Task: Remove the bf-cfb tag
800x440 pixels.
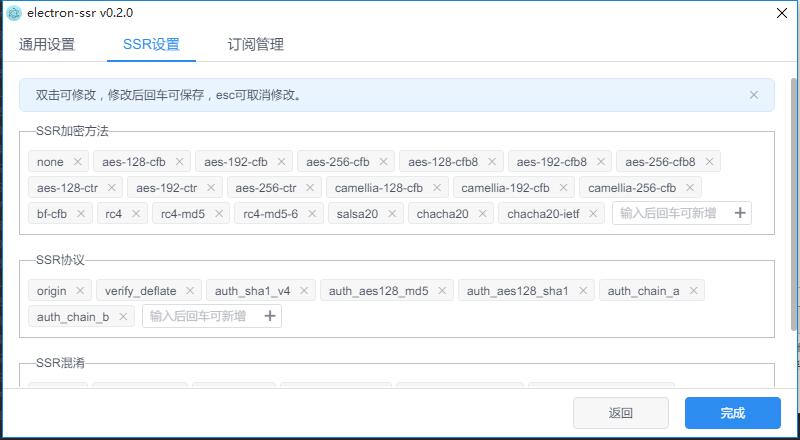Action: tap(81, 213)
